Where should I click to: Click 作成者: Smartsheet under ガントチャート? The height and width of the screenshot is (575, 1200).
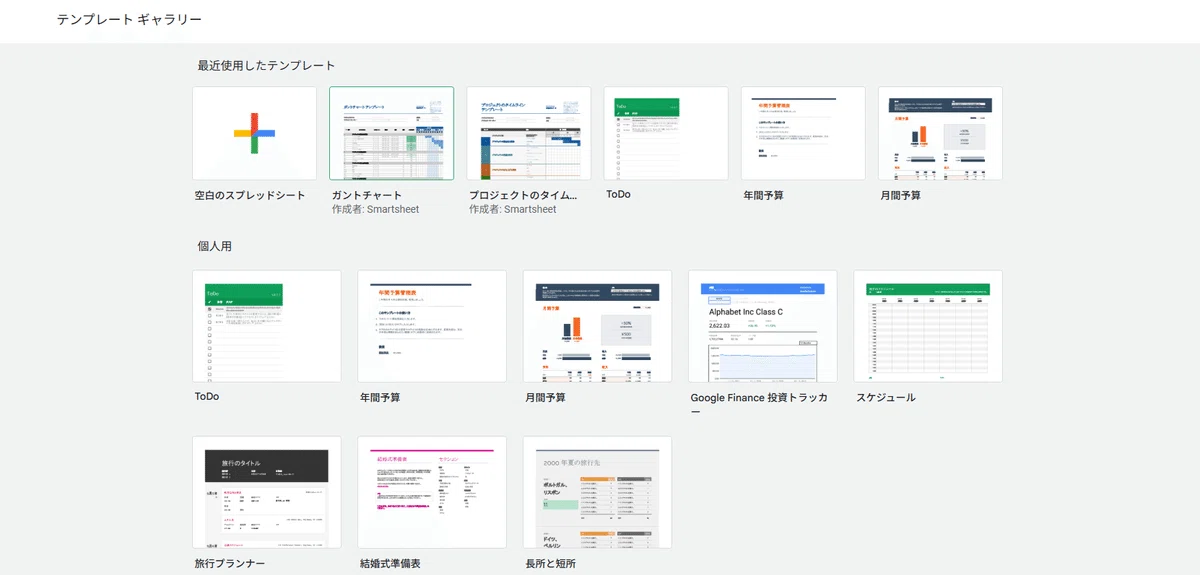(376, 210)
